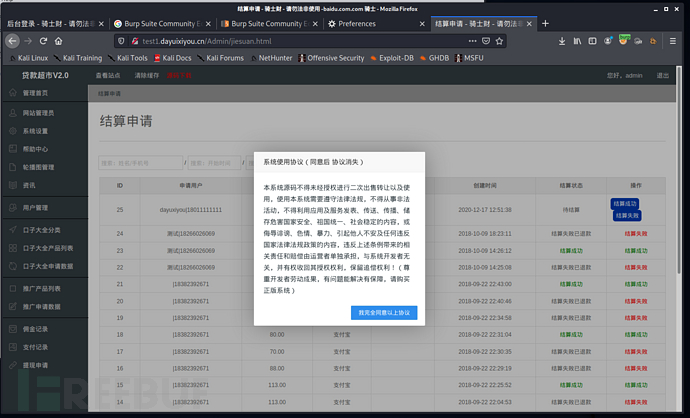Image resolution: width=690 pixels, height=418 pixels.
Task: Open page actions three-dots menu
Action: pos(473,41)
